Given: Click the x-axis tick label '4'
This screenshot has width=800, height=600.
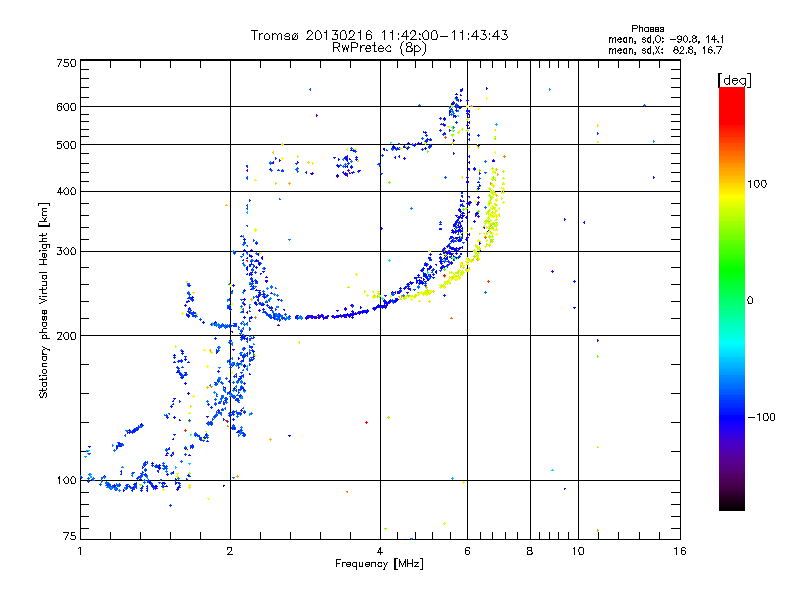Looking at the screenshot, I should [380, 551].
